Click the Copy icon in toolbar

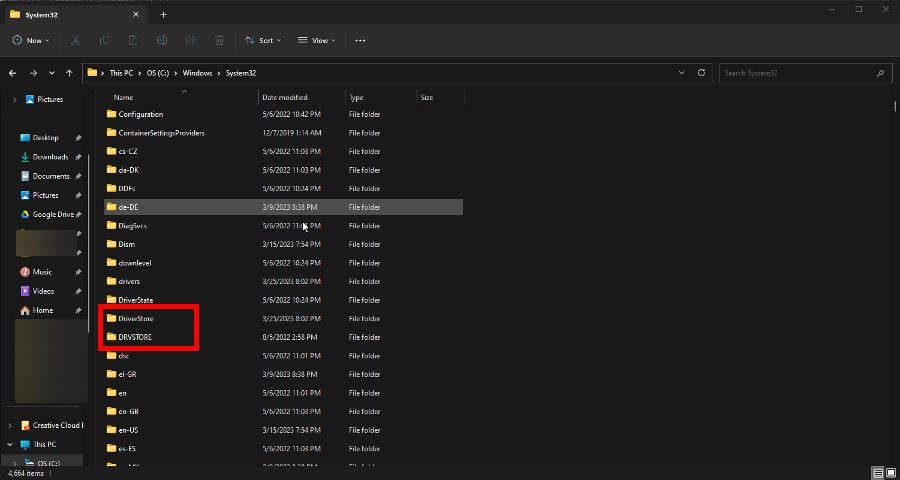coord(104,40)
